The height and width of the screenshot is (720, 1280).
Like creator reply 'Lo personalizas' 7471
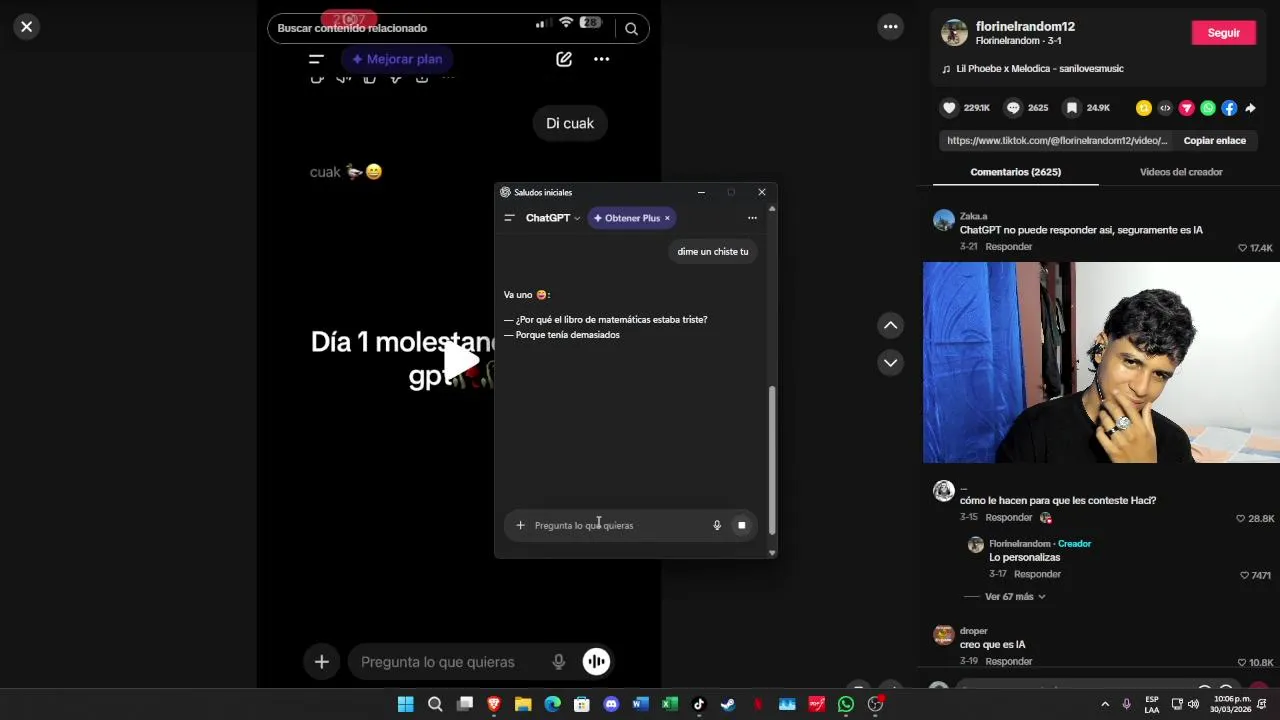(x=1245, y=576)
